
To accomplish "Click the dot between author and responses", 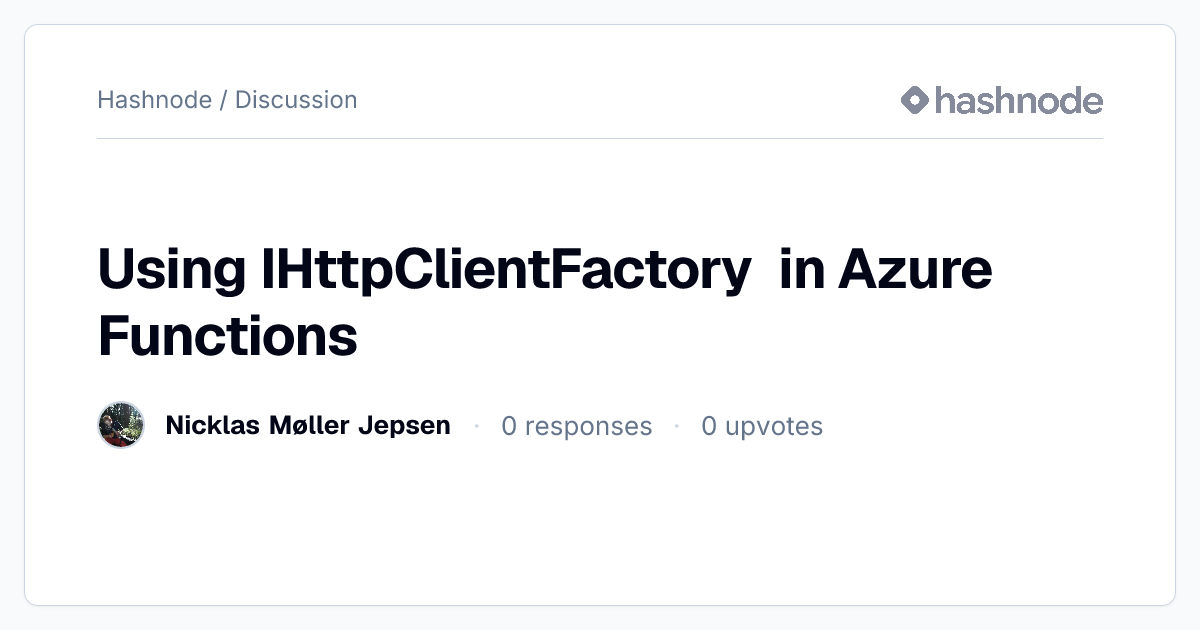I will pyautogui.click(x=476, y=426).
